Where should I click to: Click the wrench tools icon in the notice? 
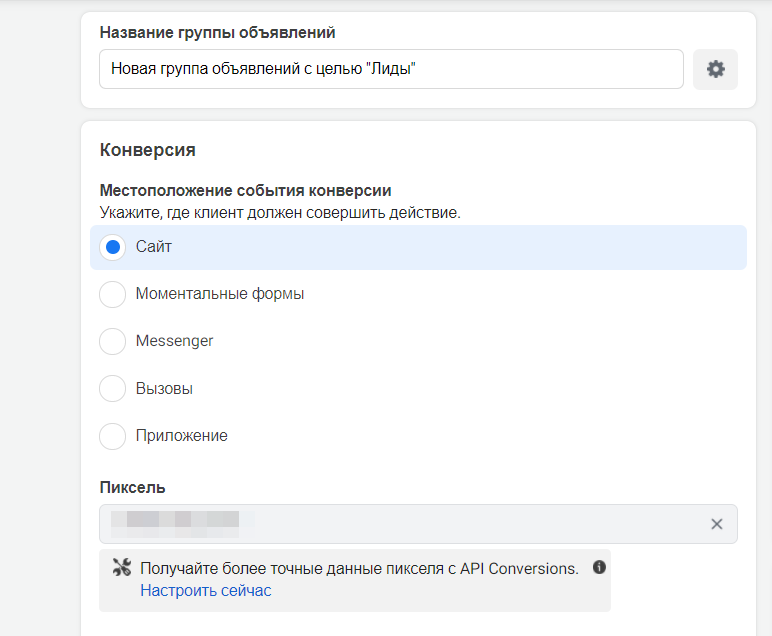tap(123, 568)
